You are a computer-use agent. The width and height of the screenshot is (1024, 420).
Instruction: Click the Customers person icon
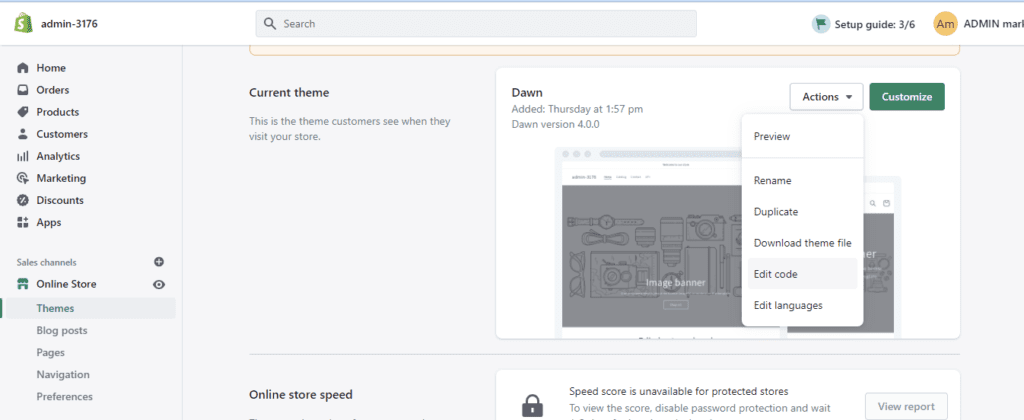point(23,134)
